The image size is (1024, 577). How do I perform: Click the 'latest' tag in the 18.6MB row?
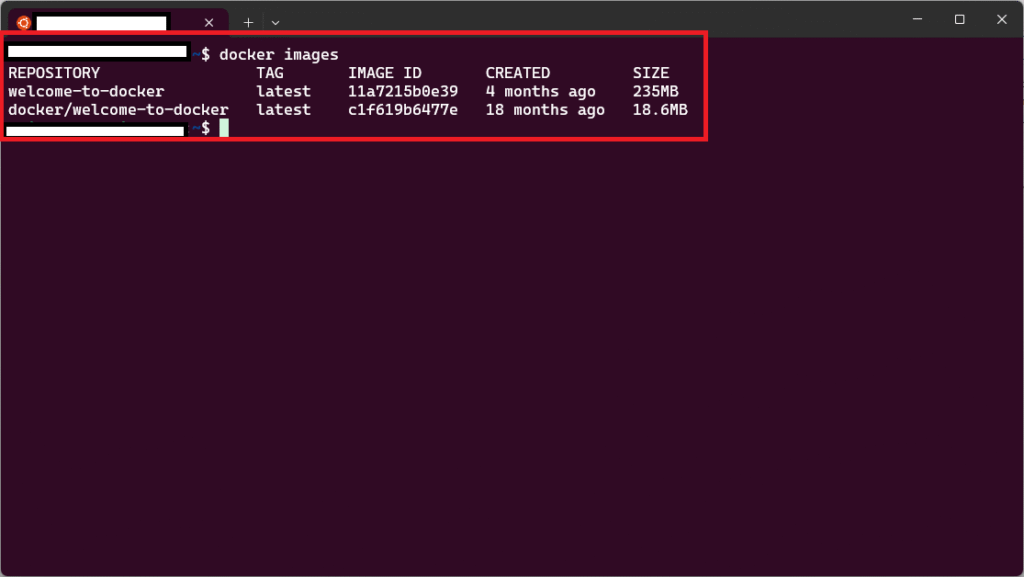point(283,110)
